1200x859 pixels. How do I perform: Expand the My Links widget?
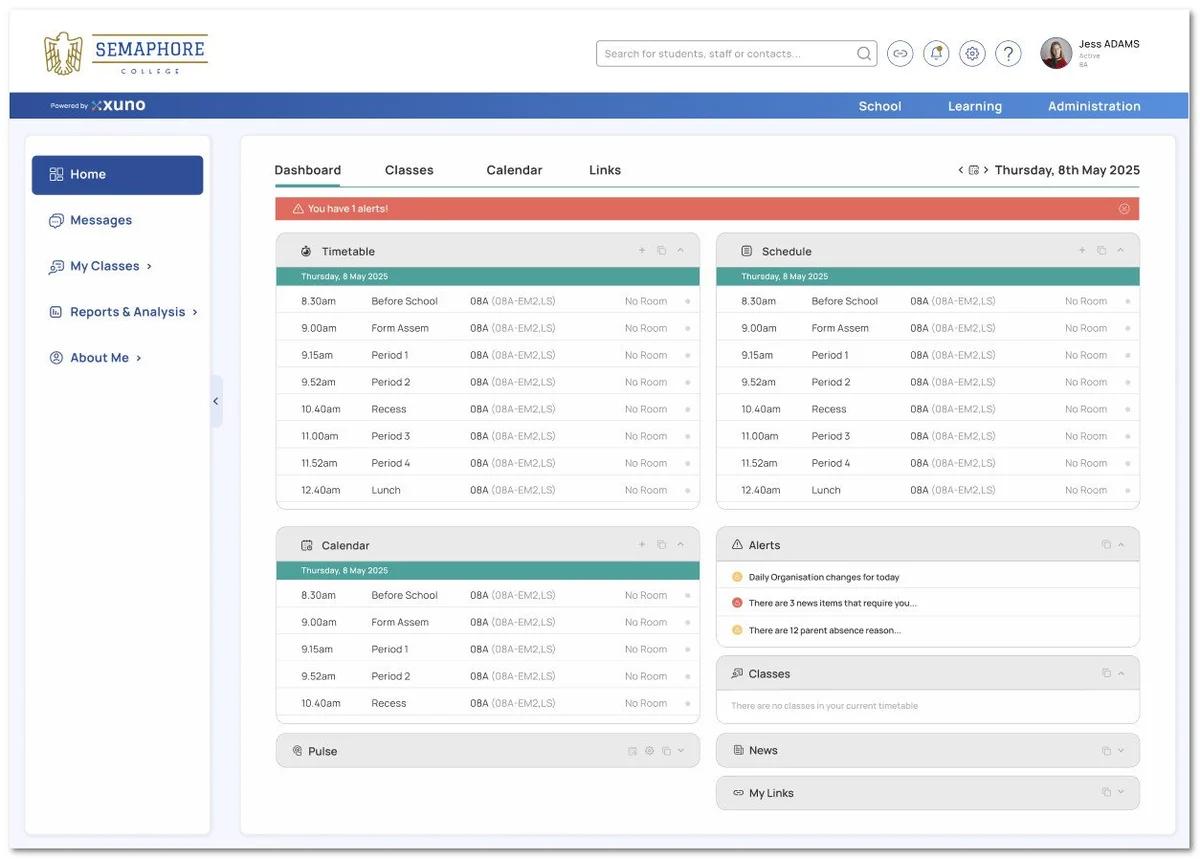[x=1120, y=793]
